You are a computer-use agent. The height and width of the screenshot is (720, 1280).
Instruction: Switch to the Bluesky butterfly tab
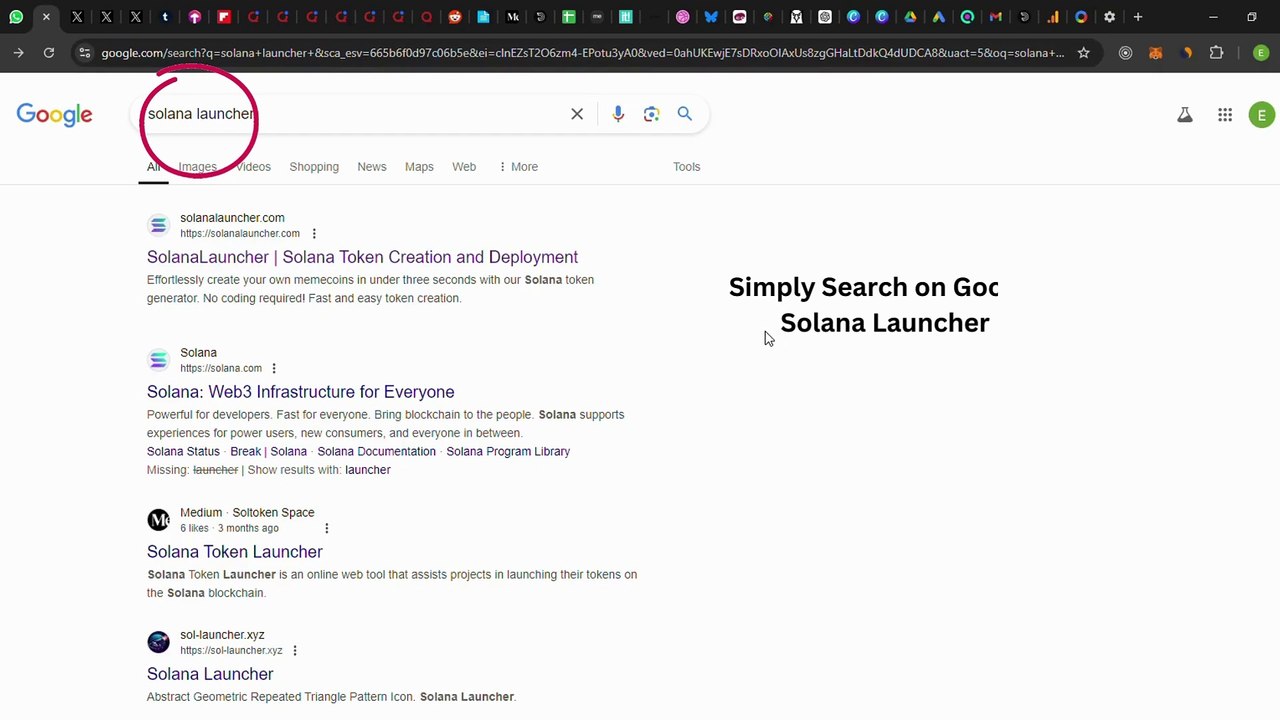(711, 17)
